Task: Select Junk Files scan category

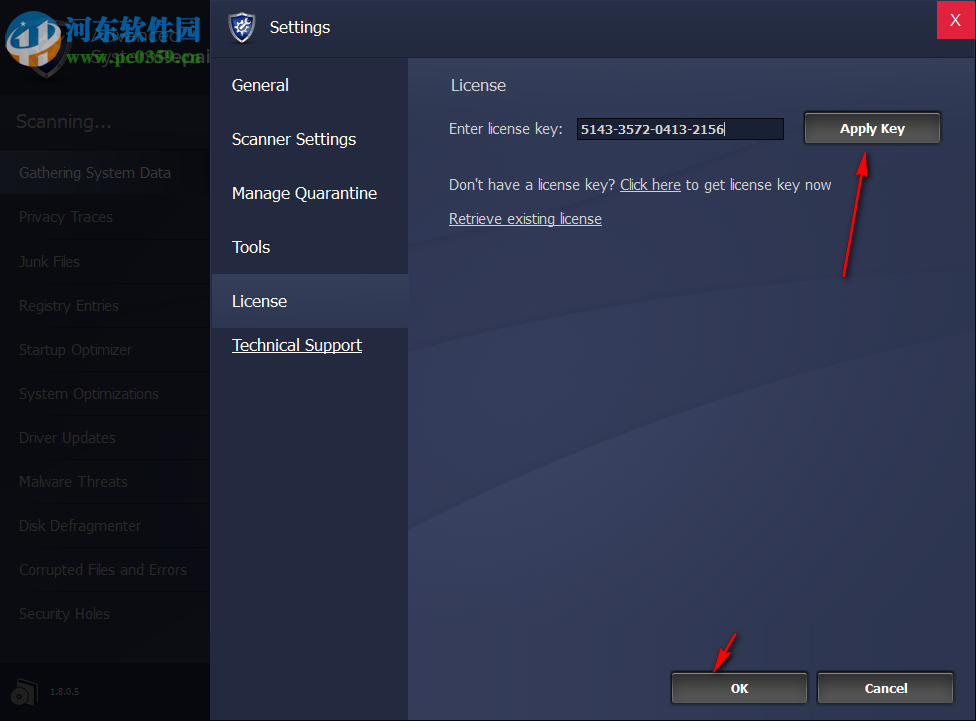Action: (x=50, y=261)
